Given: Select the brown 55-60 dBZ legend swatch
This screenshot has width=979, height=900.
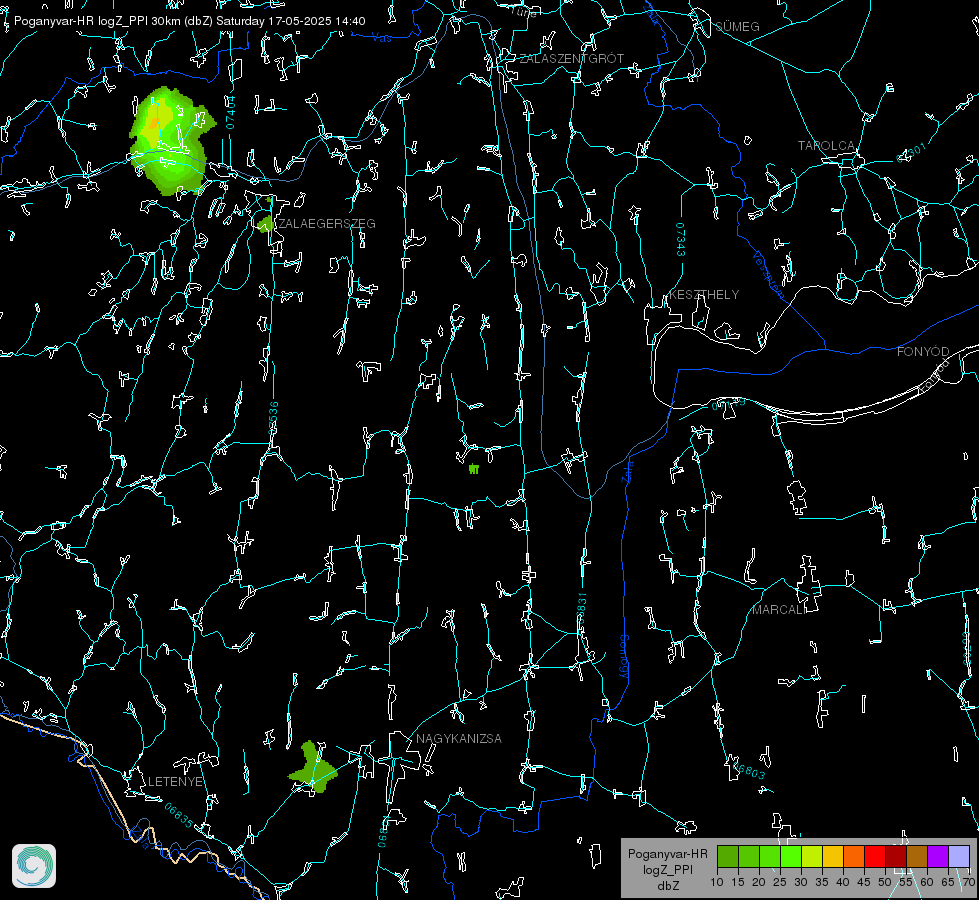Looking at the screenshot, I should coord(917,856).
